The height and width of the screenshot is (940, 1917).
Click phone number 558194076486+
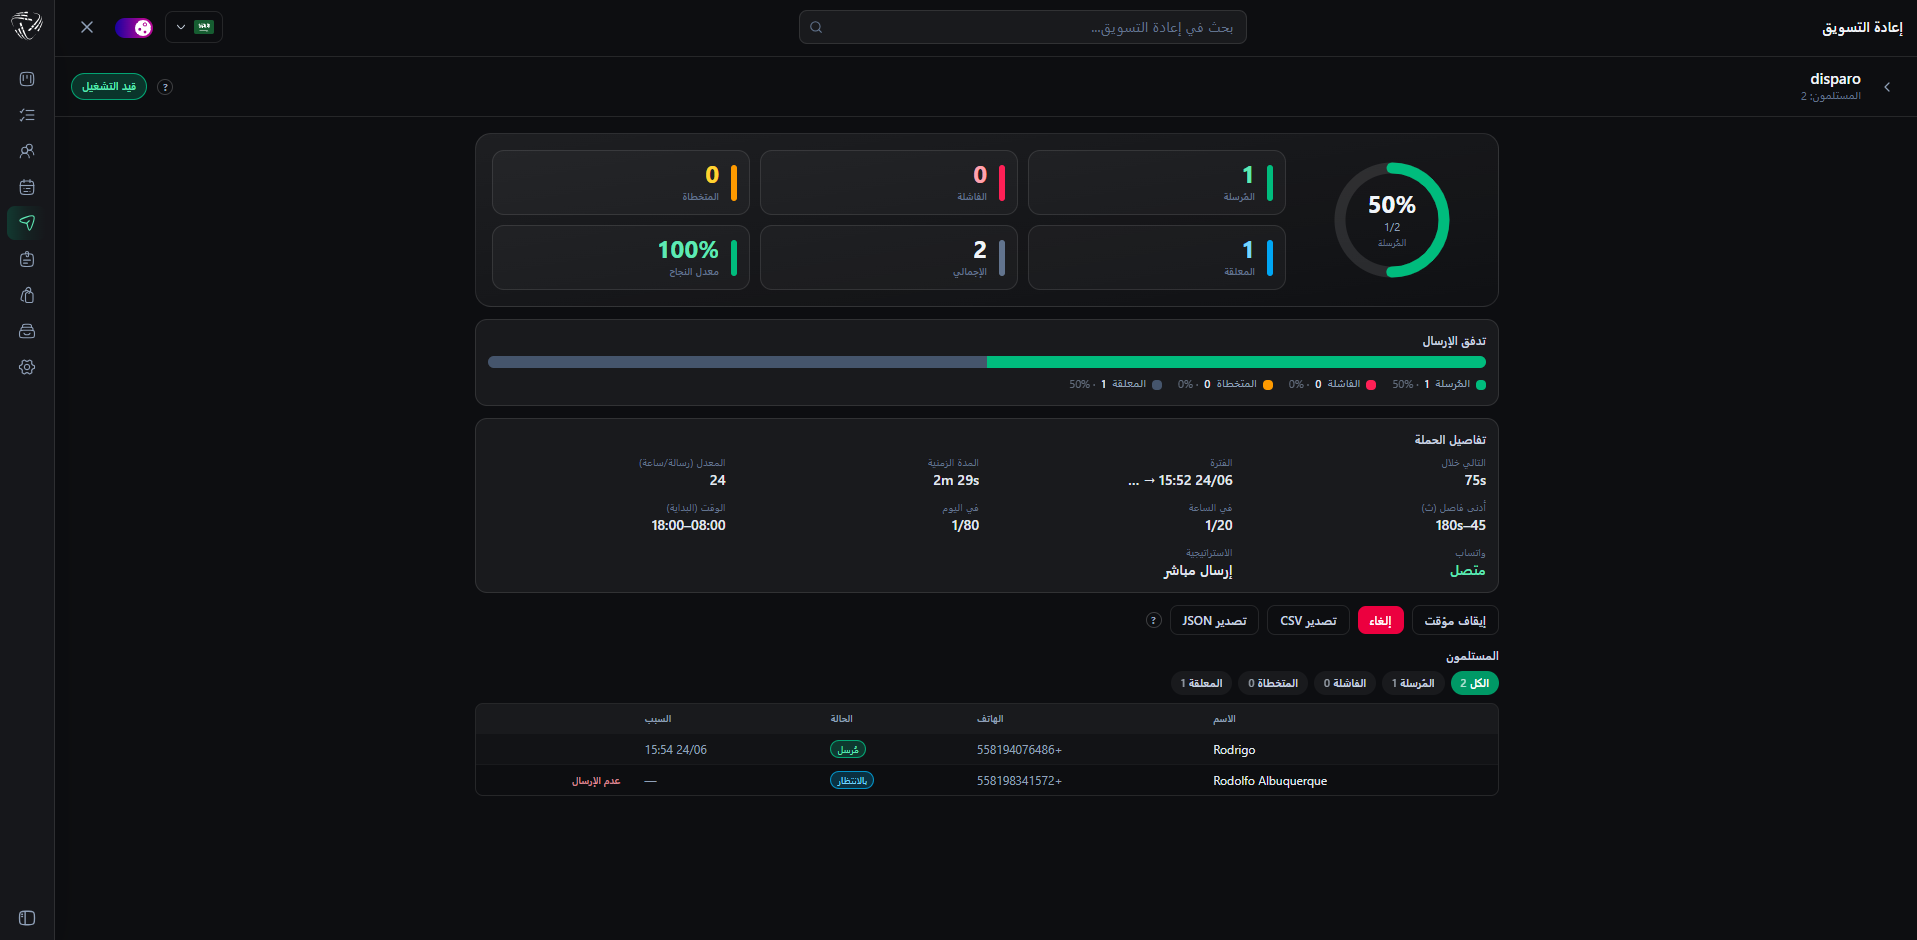(1019, 750)
